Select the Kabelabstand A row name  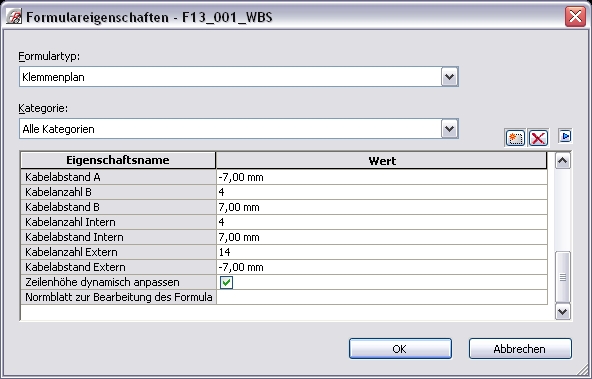[x=118, y=177]
